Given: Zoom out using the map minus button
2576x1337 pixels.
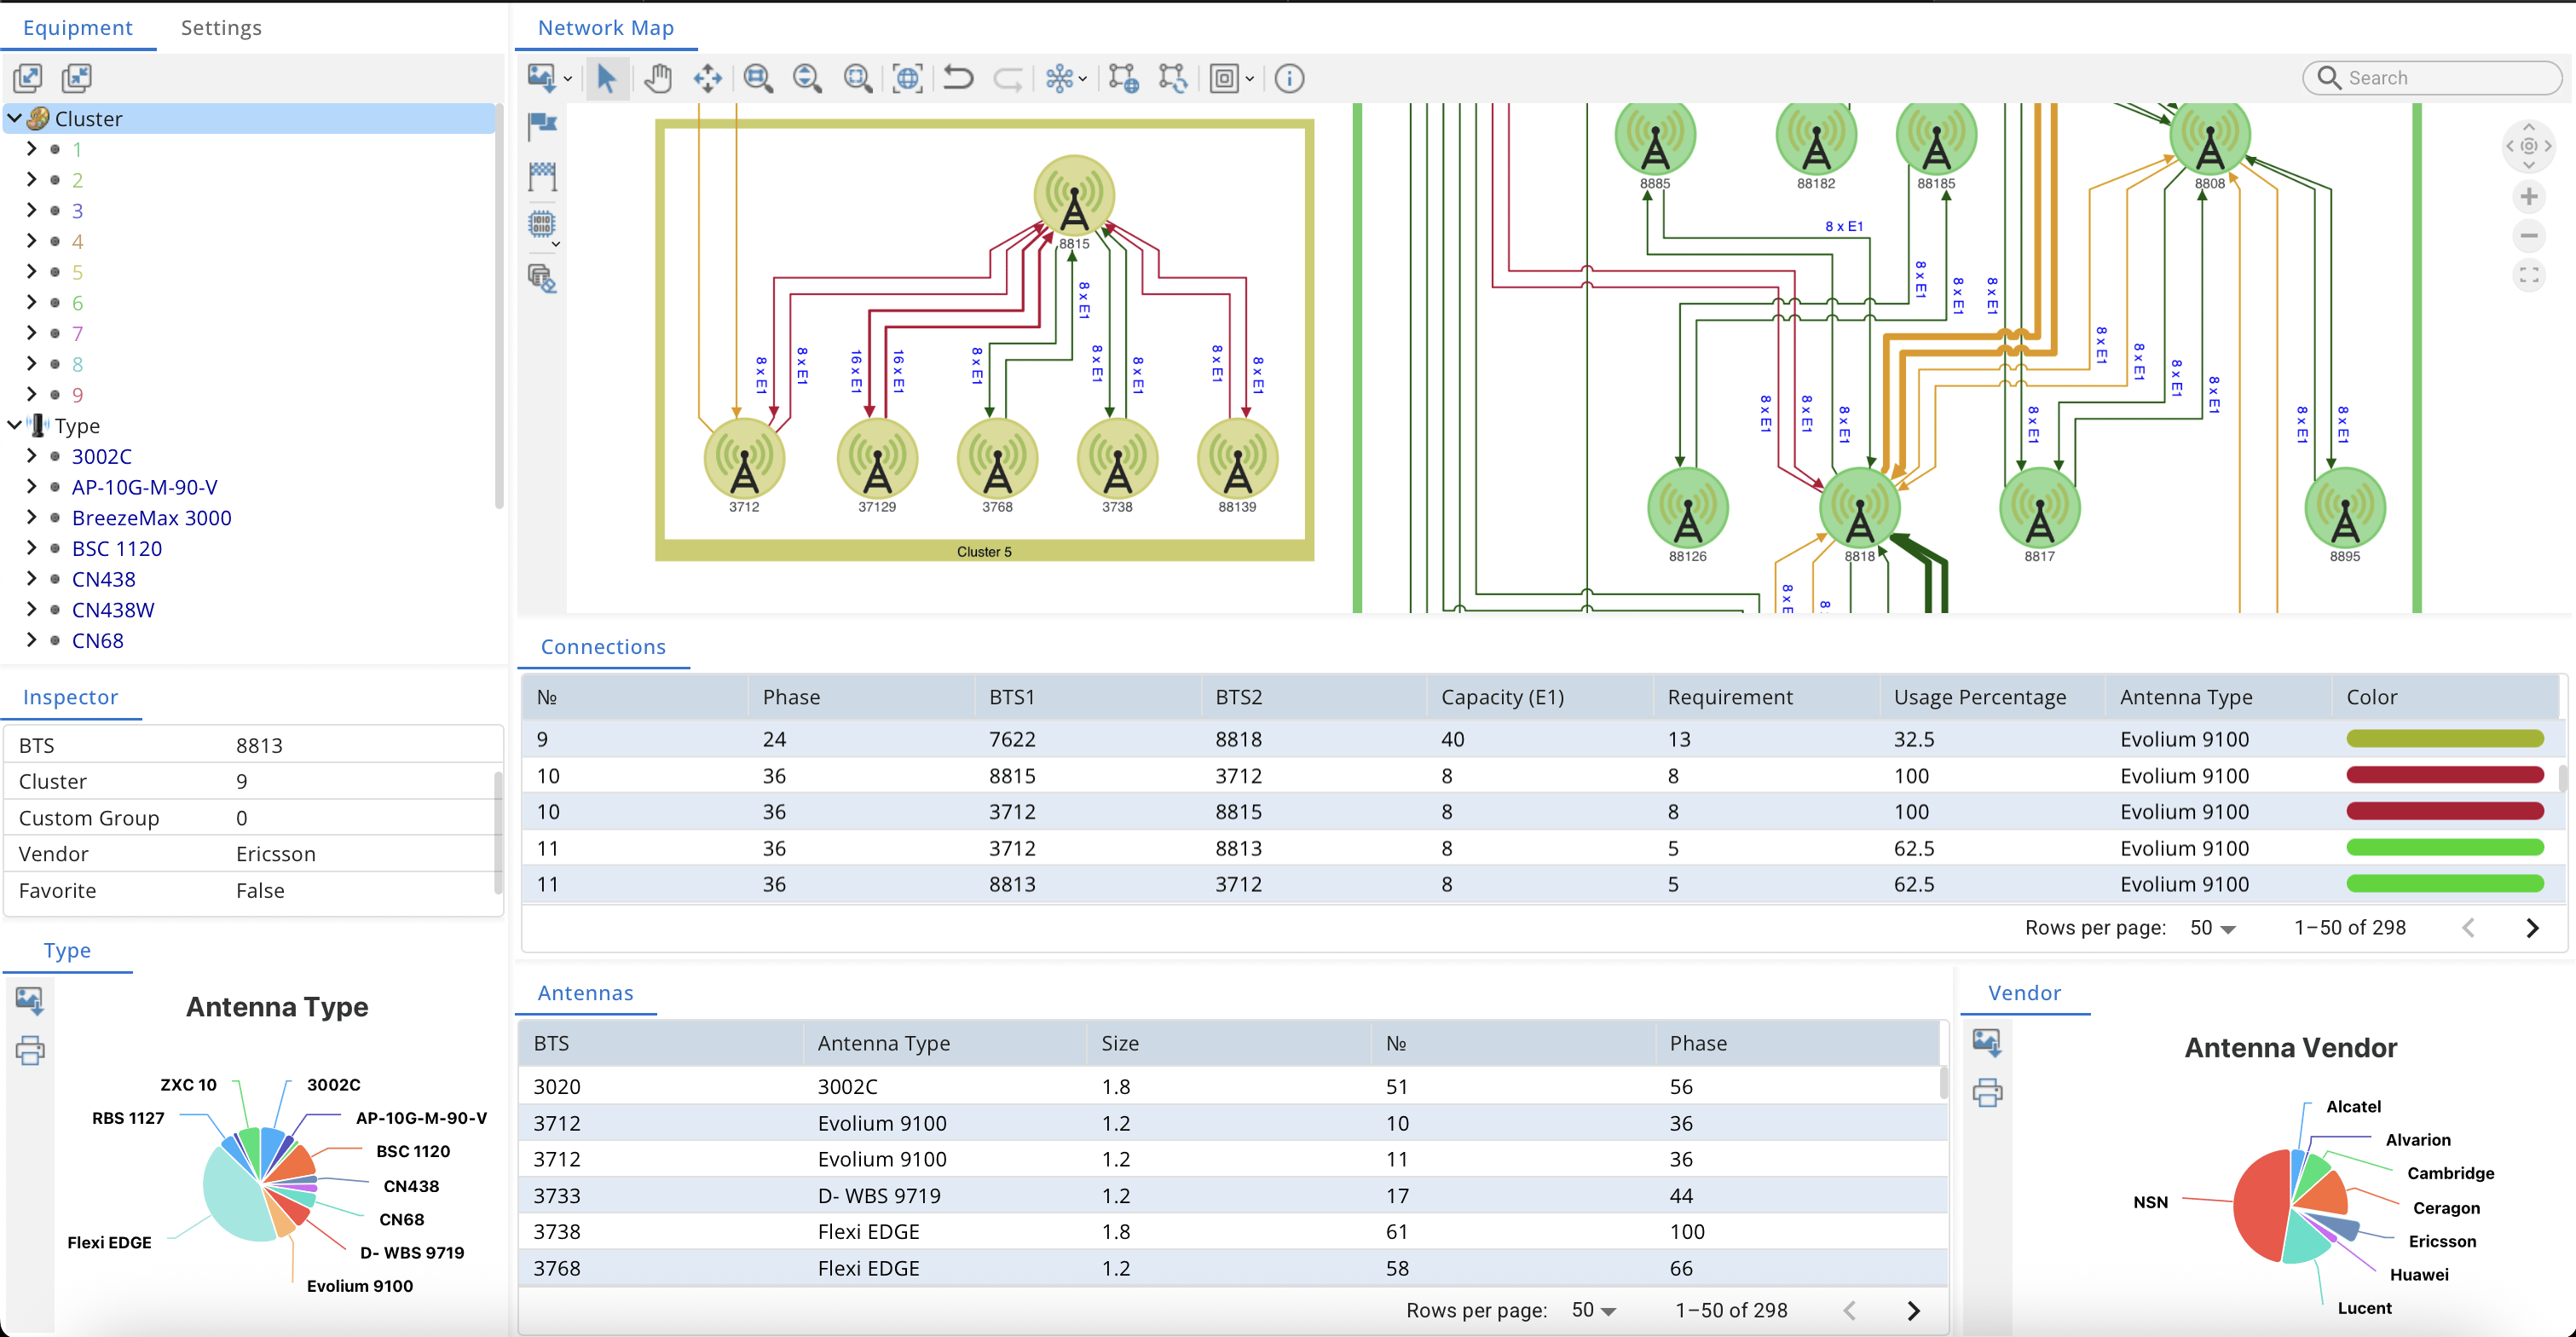Looking at the screenshot, I should pos(2528,236).
